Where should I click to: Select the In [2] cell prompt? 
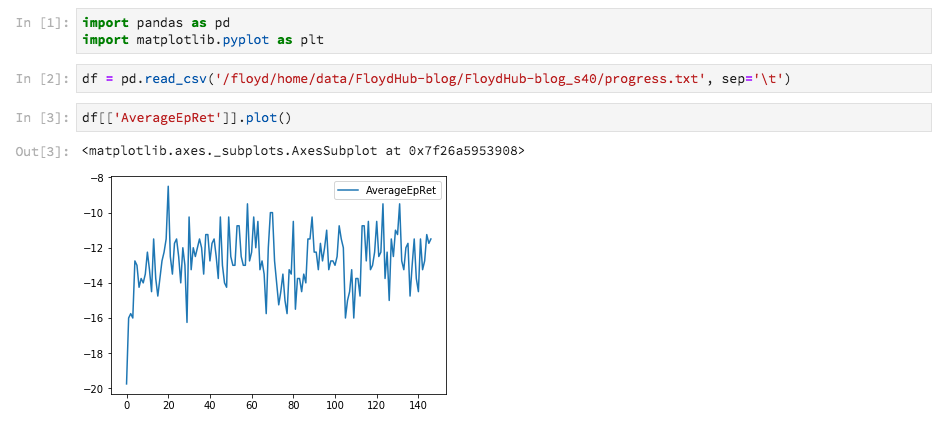(x=42, y=79)
